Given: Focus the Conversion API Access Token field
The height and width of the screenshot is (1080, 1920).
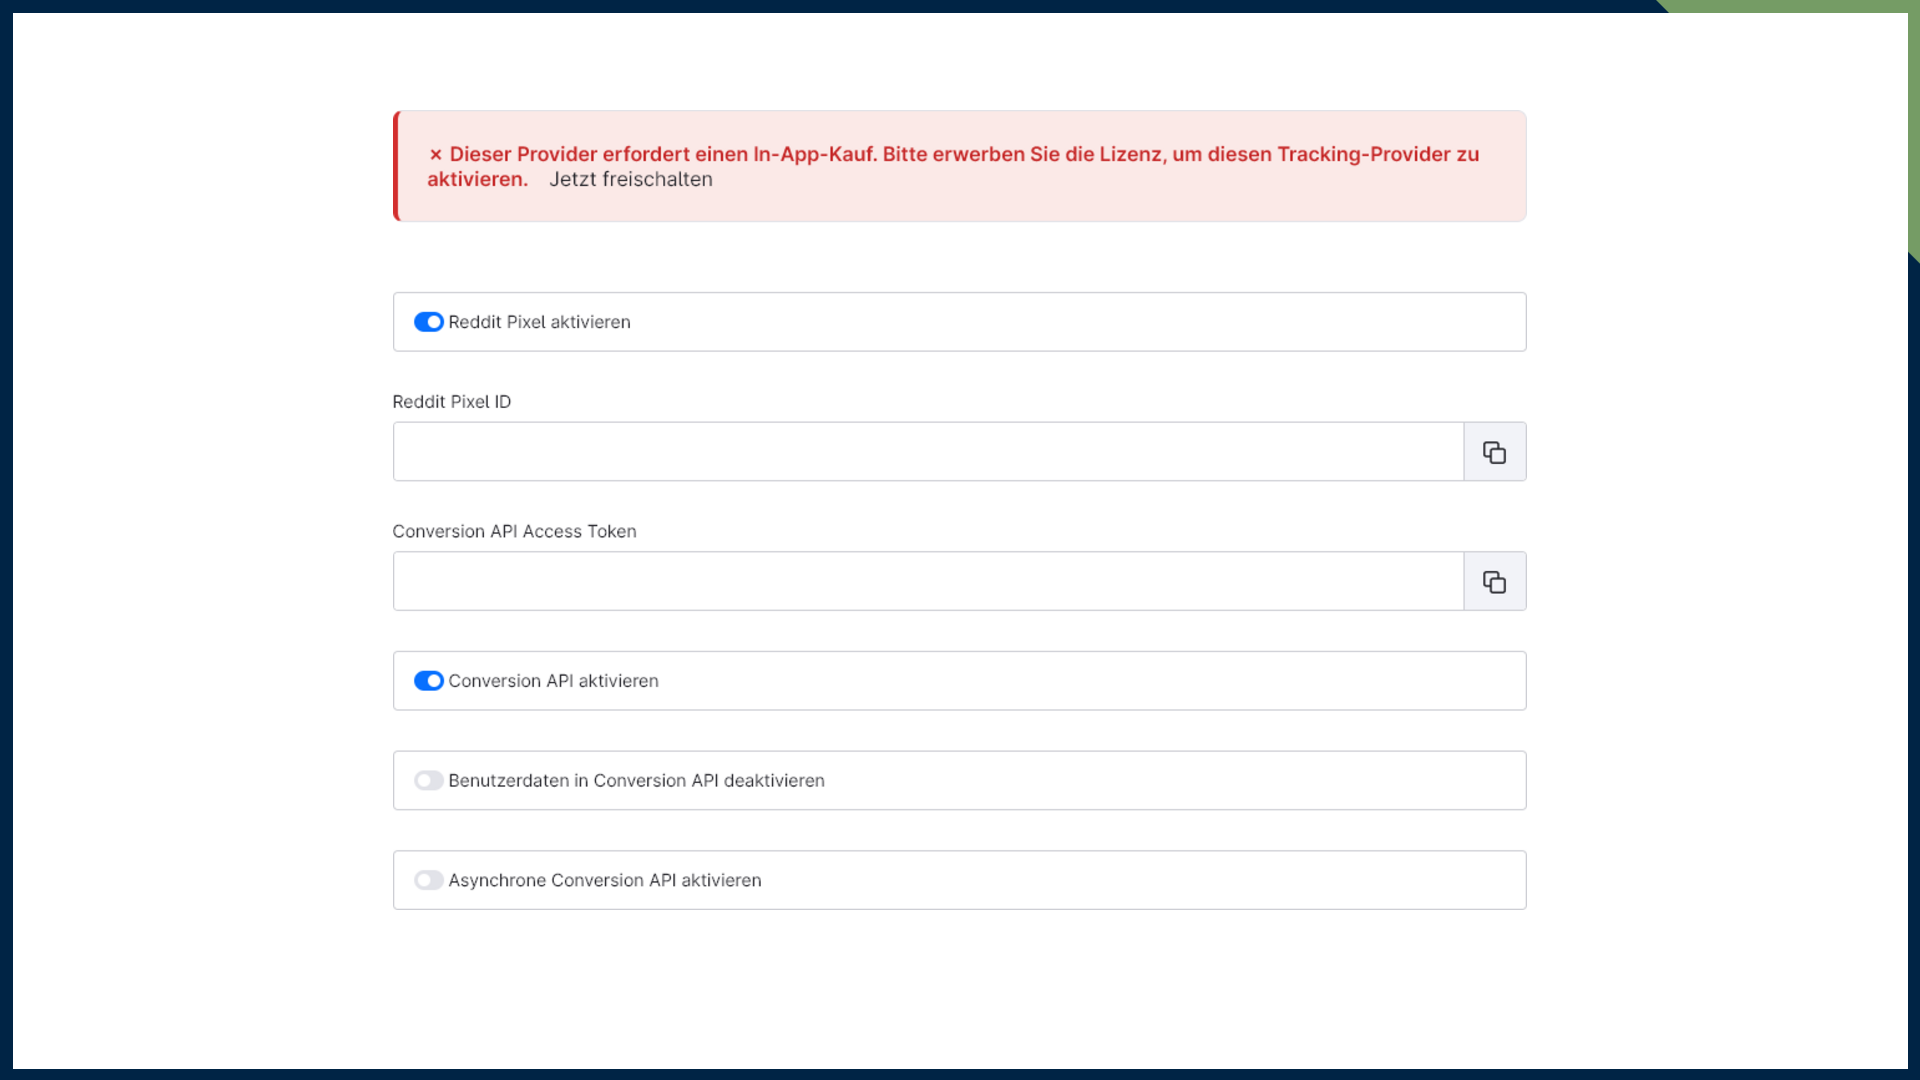Looking at the screenshot, I should coord(927,582).
